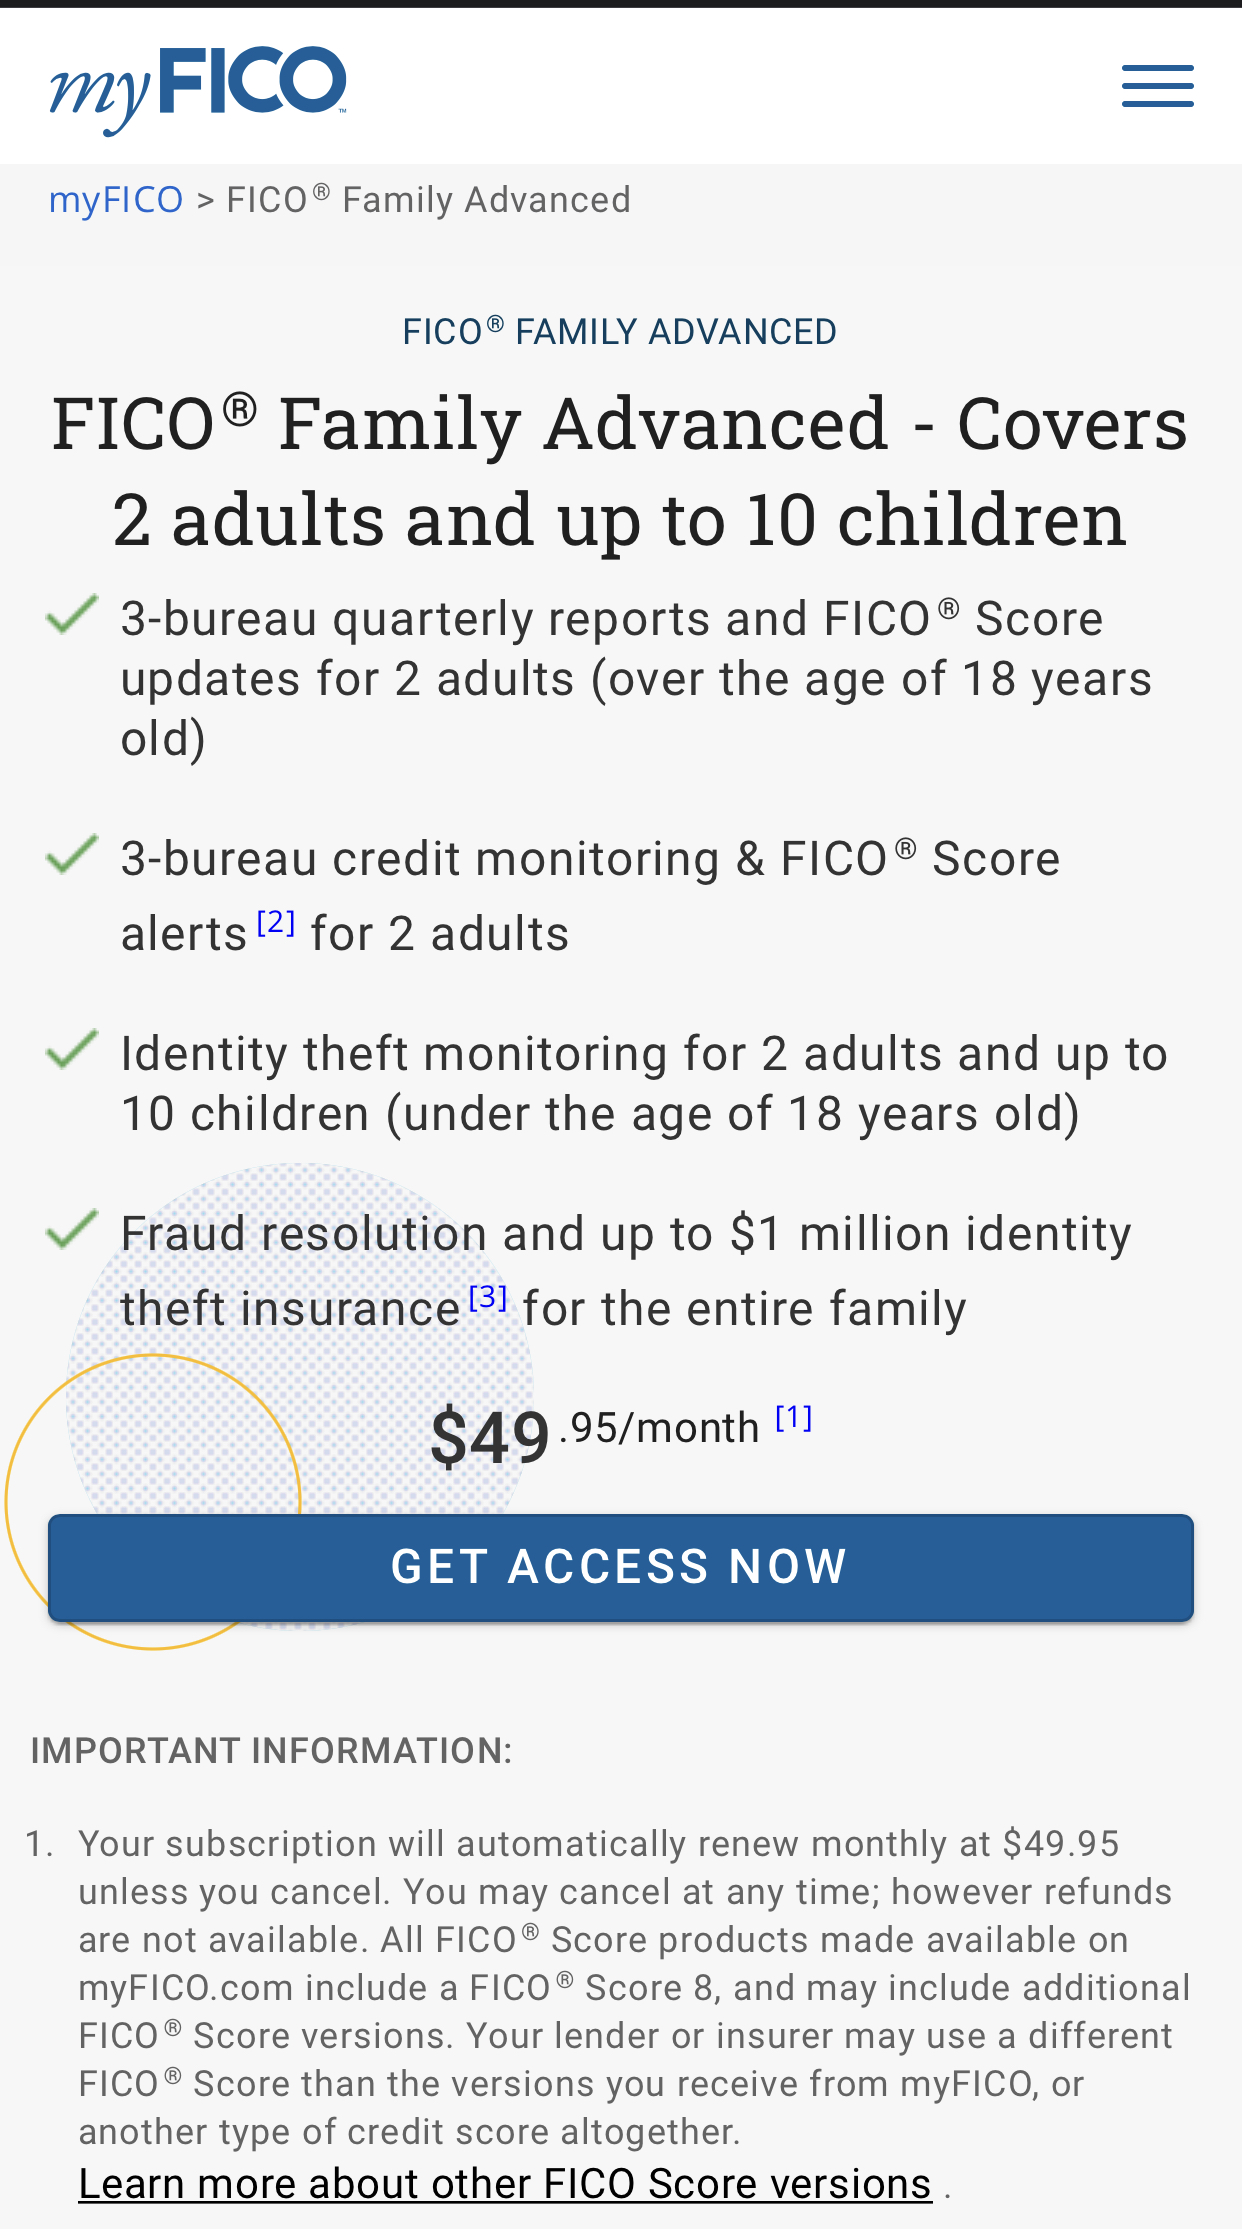Click the IMPORTANT INFORMATION heading

272,1751
